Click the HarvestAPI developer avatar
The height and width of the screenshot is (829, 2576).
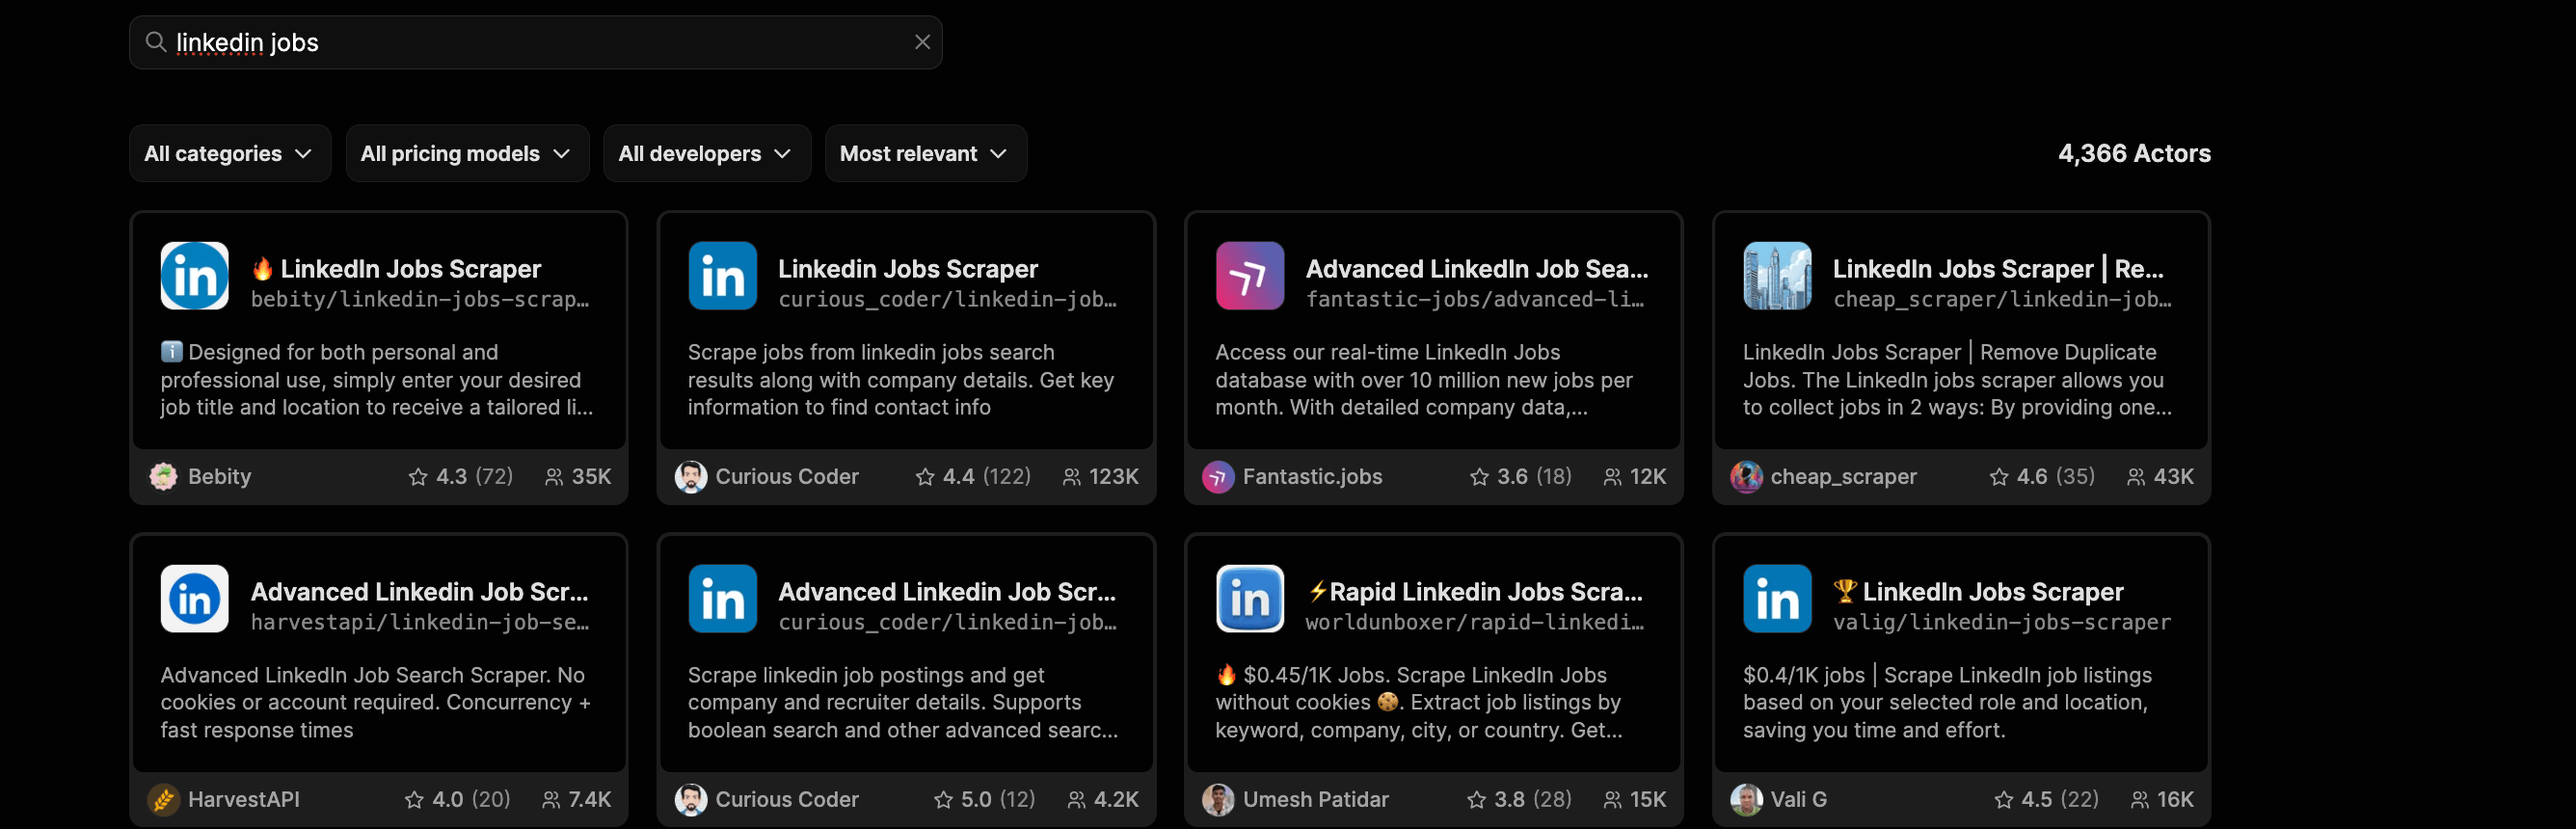163,800
